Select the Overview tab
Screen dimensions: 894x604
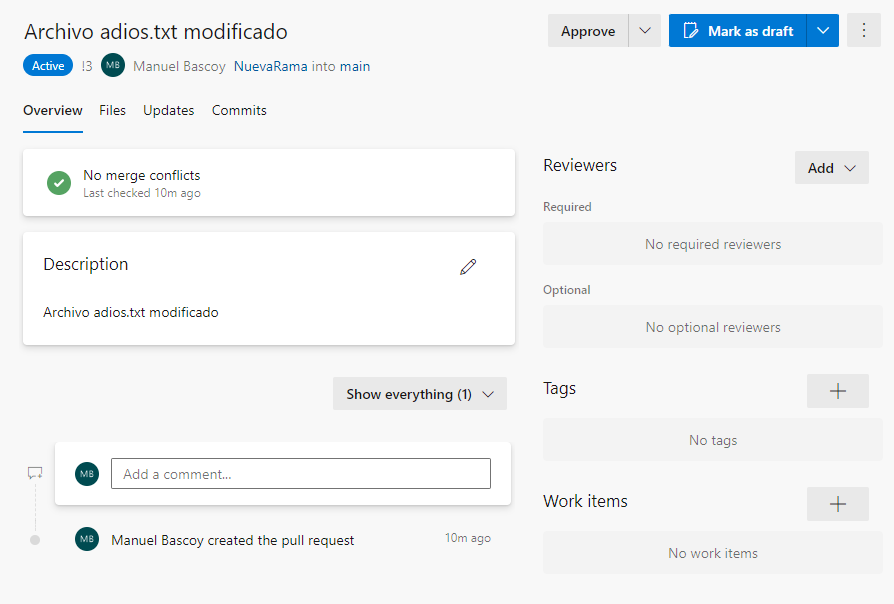pos(53,110)
